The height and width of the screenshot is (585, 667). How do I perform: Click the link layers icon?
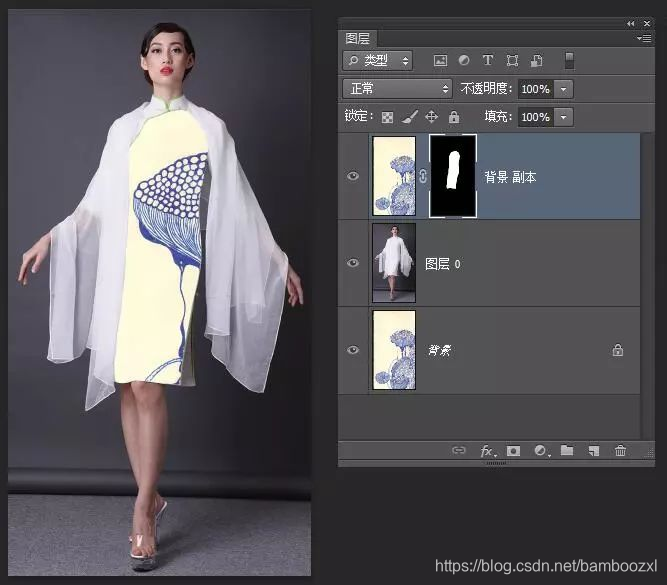pos(459,450)
